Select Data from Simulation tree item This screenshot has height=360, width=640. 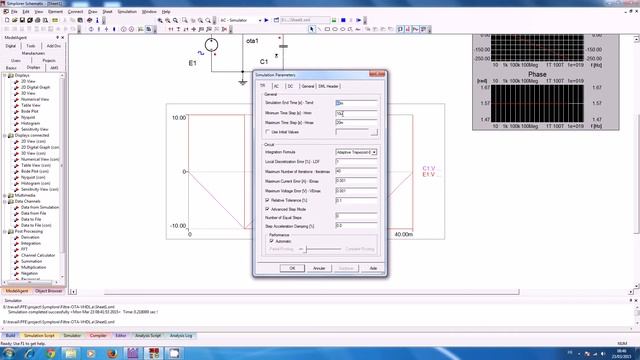40,207
